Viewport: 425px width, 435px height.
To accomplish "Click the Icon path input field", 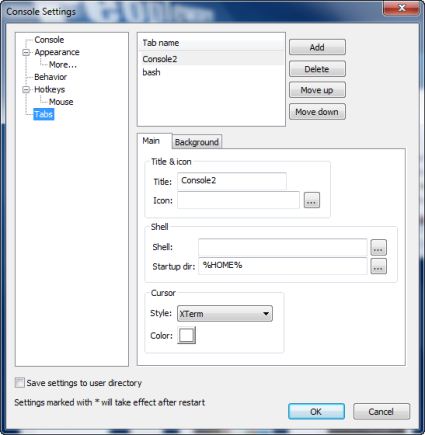I will coord(238,200).
